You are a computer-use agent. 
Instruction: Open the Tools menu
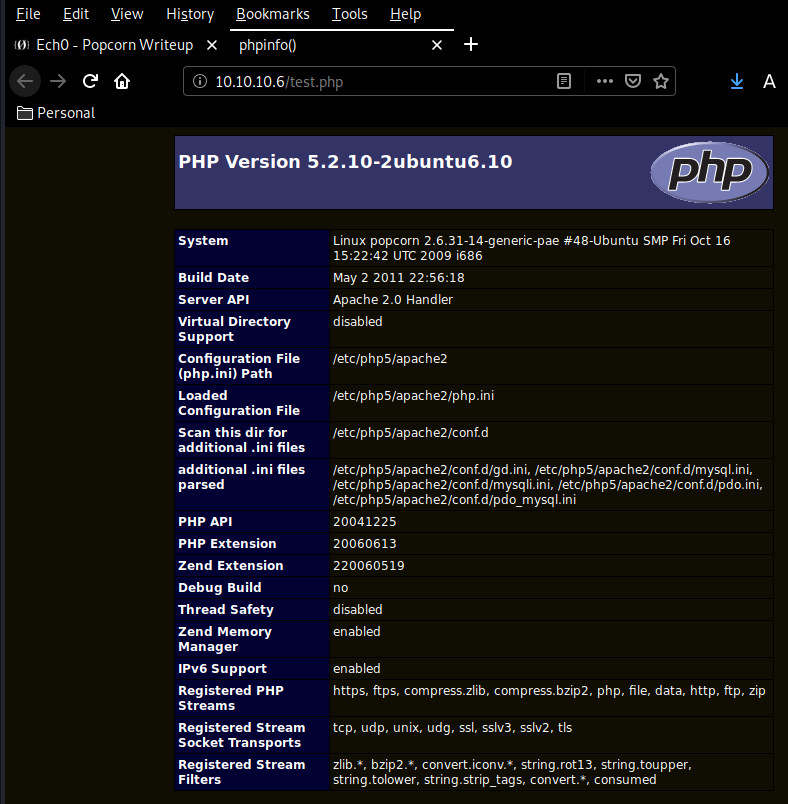(350, 14)
